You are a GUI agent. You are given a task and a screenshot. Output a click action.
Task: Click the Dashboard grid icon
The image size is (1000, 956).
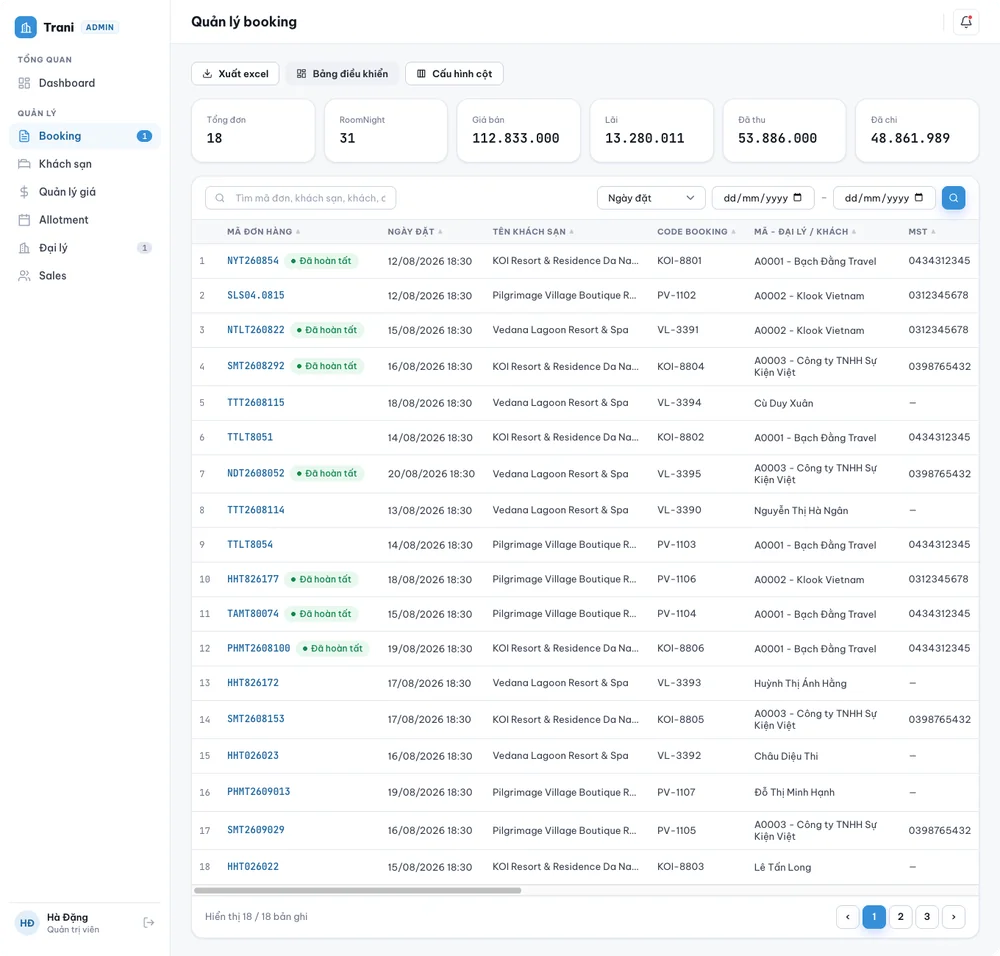24,83
